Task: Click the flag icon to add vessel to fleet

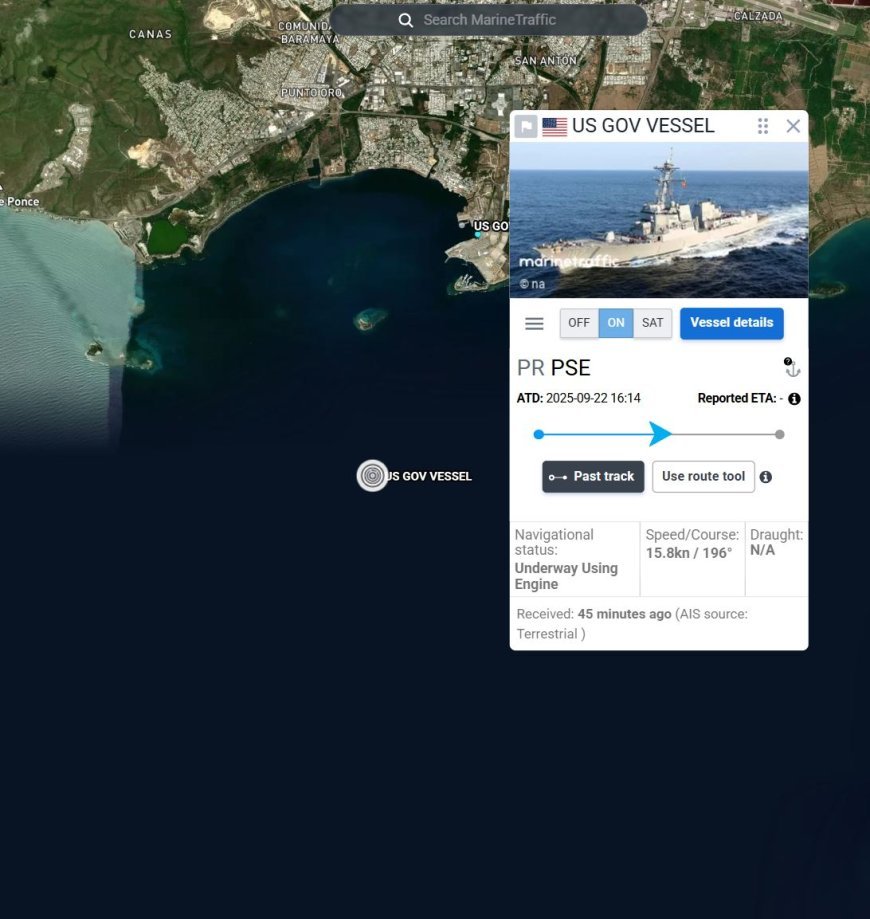Action: pos(526,126)
